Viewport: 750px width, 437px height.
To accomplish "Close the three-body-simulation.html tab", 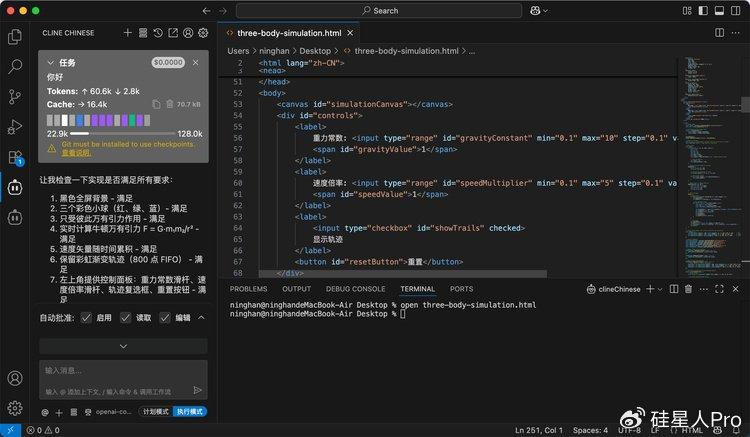I will pos(350,33).
